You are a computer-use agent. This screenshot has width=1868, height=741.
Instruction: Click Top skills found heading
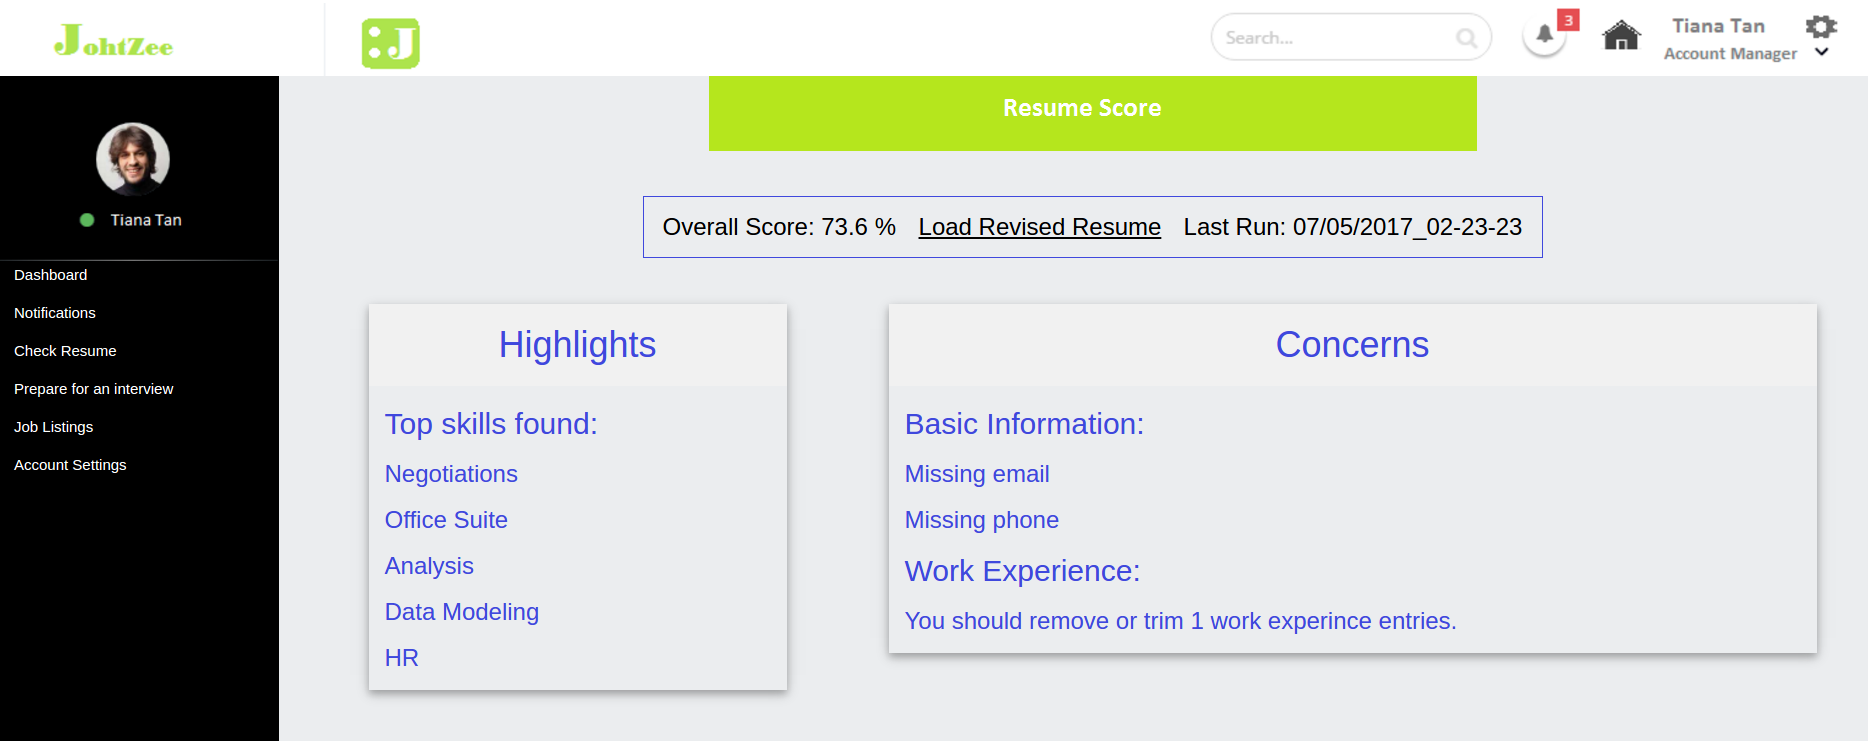(x=491, y=424)
